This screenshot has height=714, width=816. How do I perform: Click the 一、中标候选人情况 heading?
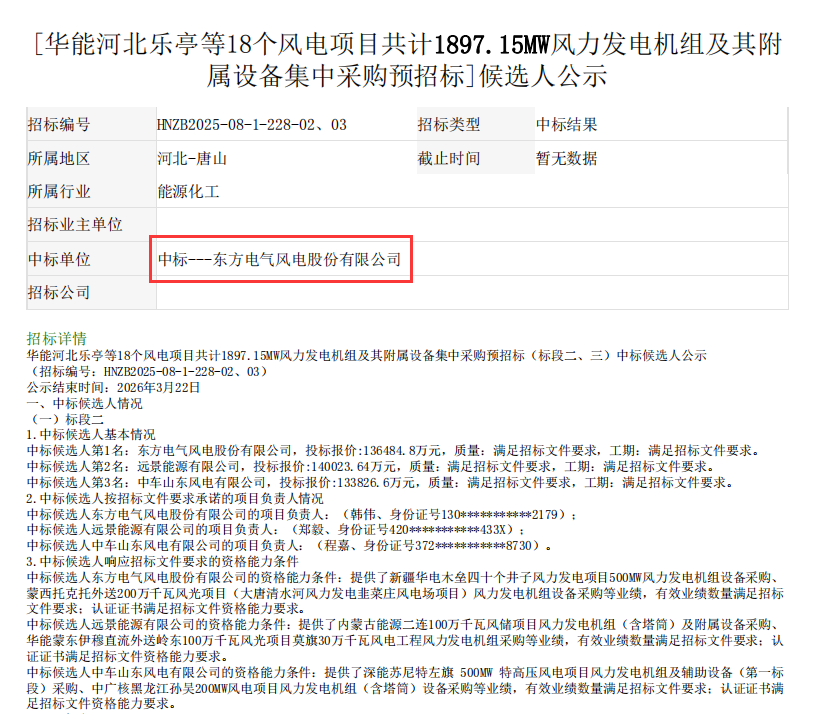85,403
